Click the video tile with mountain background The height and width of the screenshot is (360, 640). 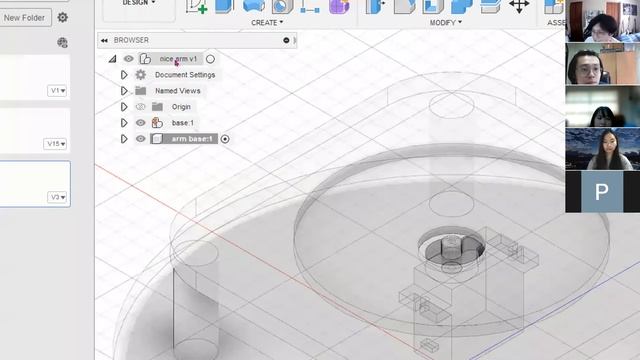pyautogui.click(x=603, y=149)
